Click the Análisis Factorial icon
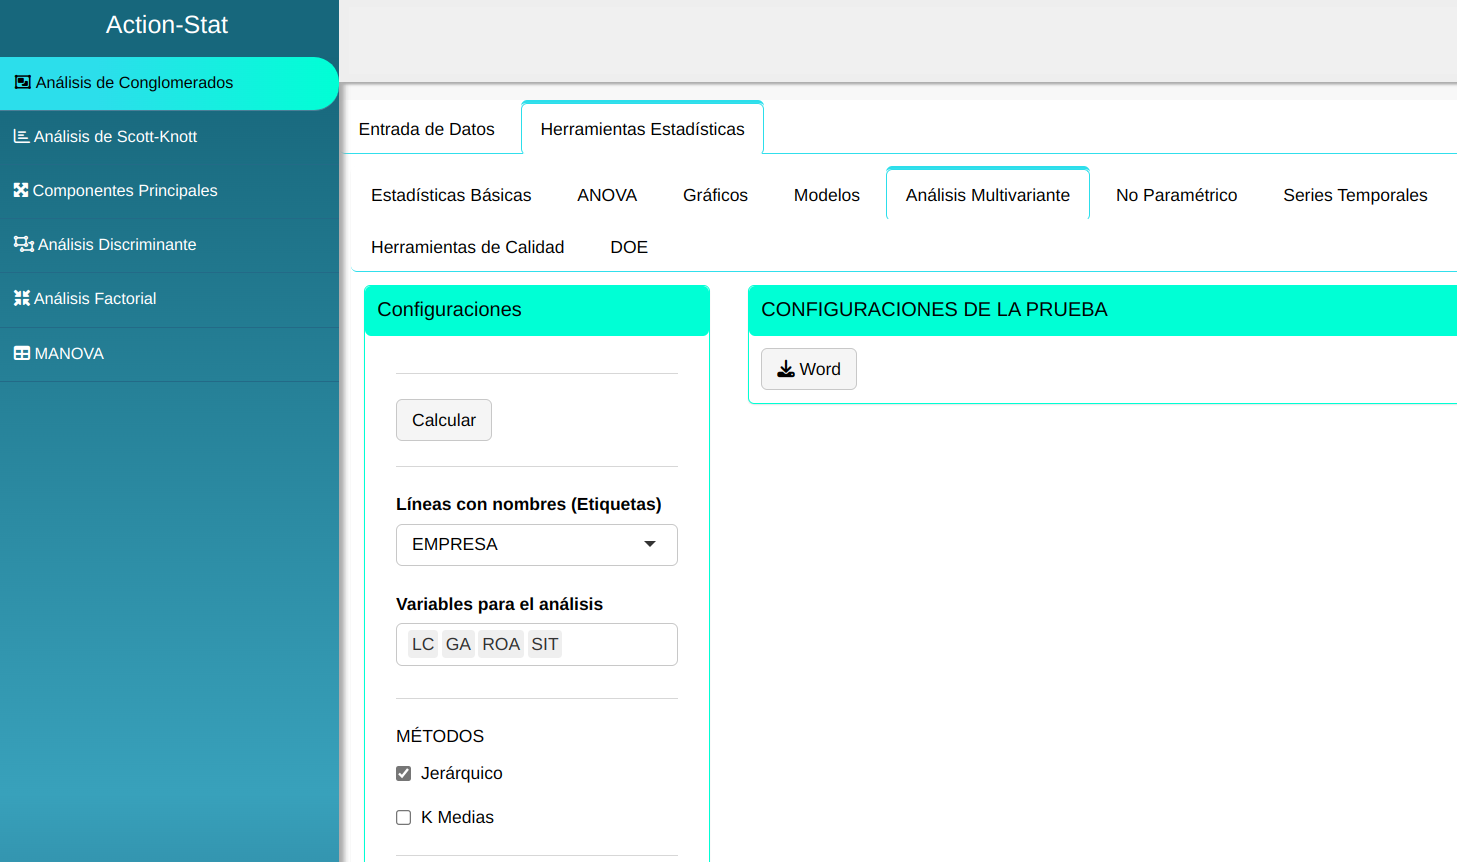The image size is (1457, 862). (21, 298)
